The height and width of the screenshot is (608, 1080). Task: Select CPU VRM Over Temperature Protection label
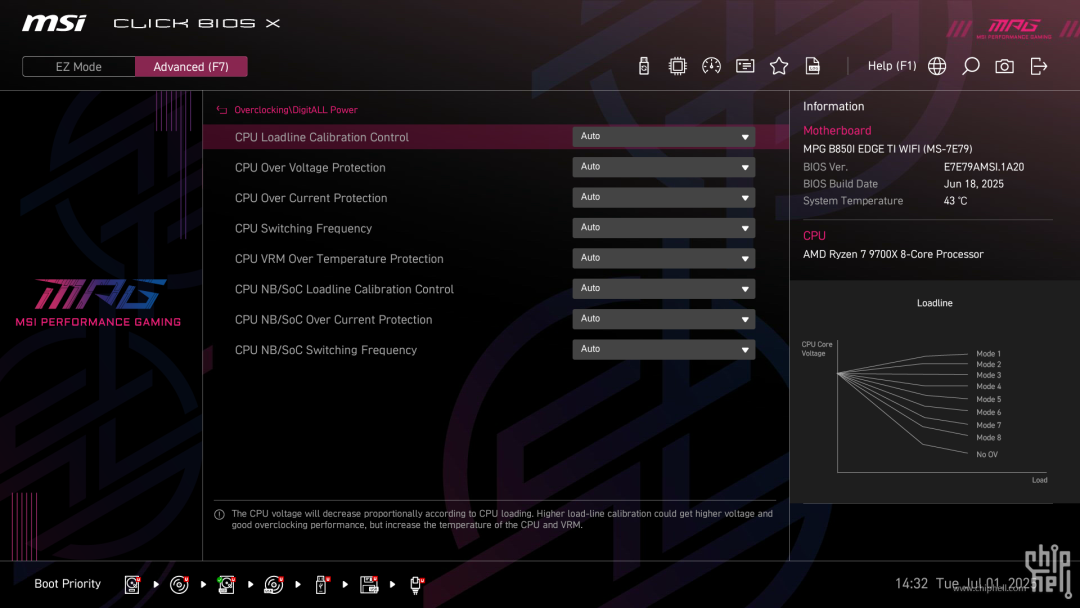coord(339,259)
